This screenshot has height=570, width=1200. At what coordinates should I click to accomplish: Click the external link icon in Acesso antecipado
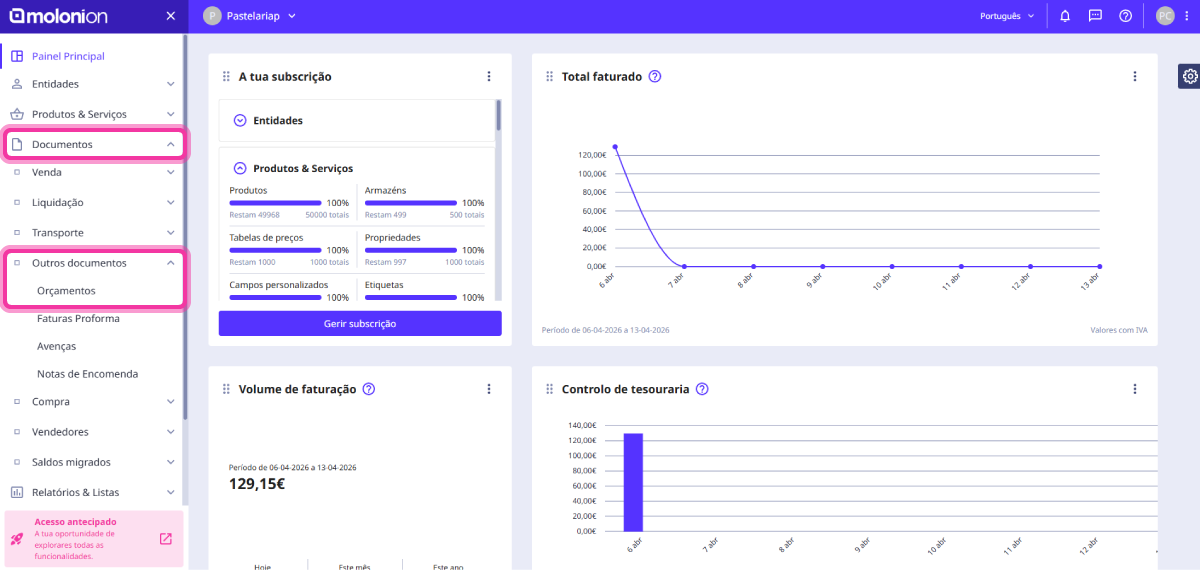tap(166, 539)
